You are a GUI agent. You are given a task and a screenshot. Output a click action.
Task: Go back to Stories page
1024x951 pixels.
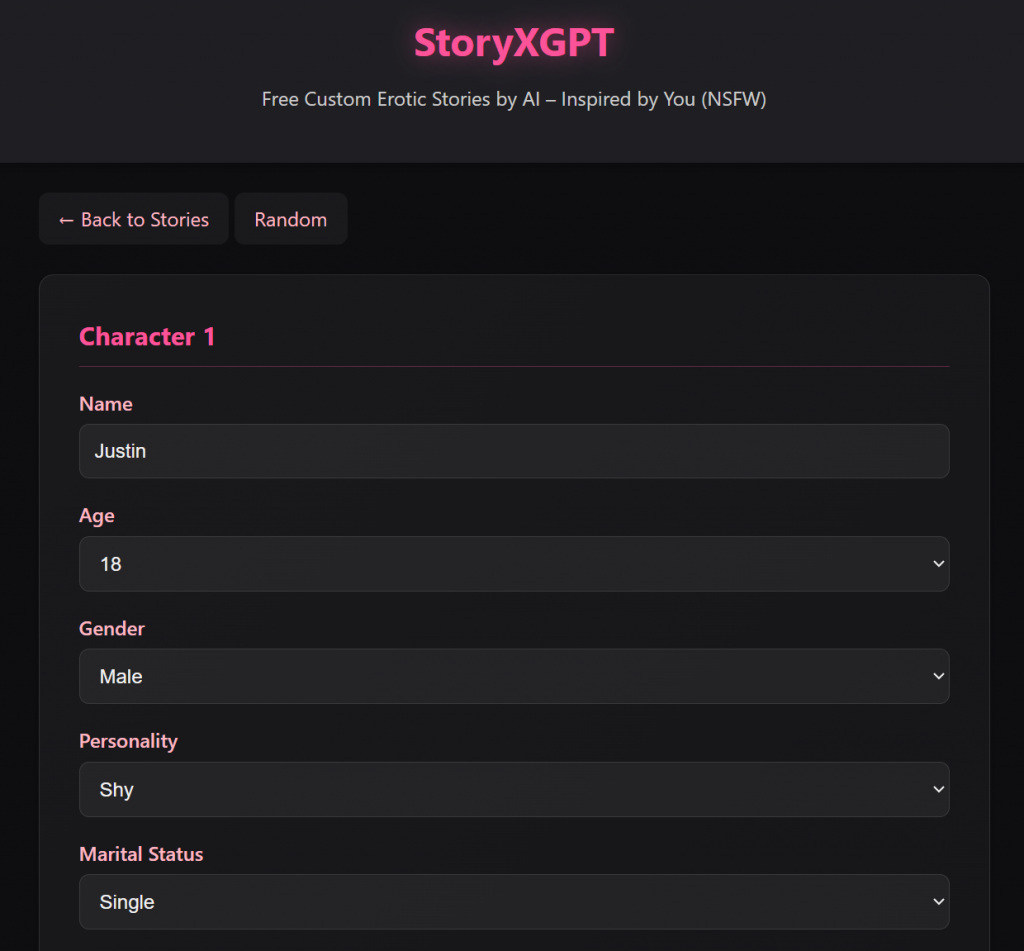[x=134, y=220]
